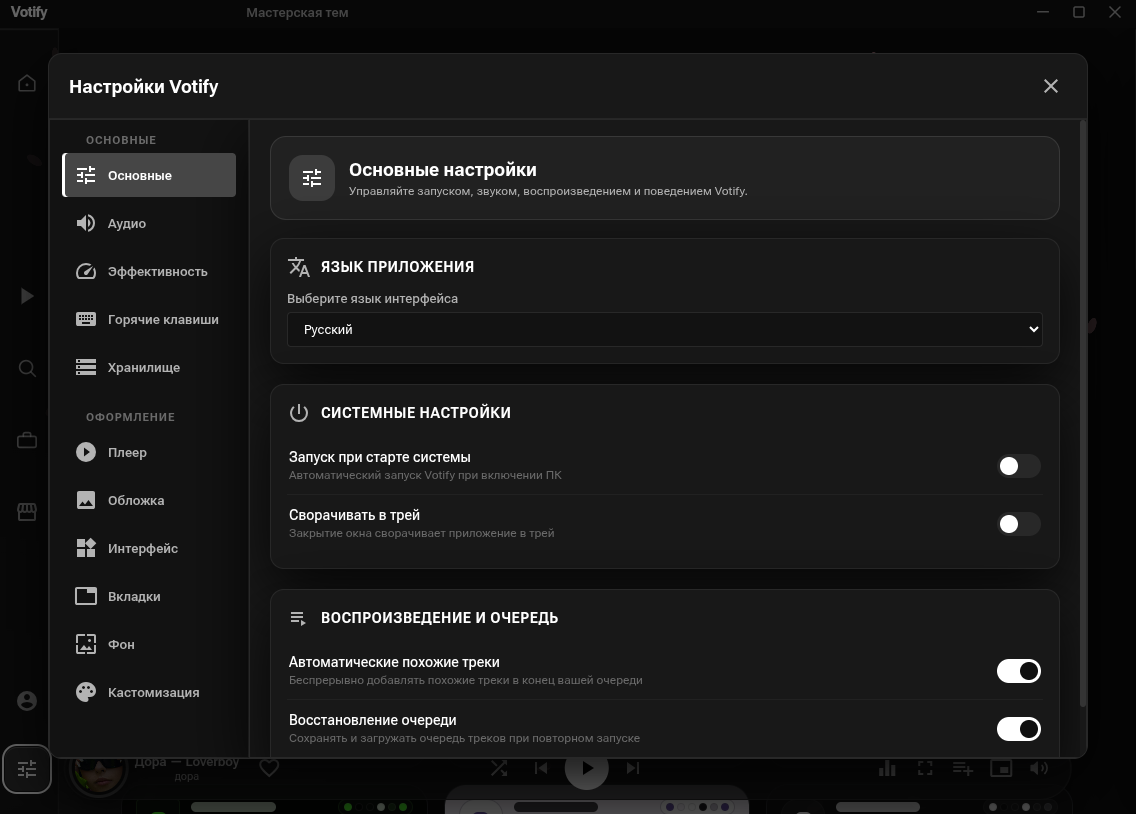Click the store icon in left rail
1136x814 pixels.
pos(27,512)
